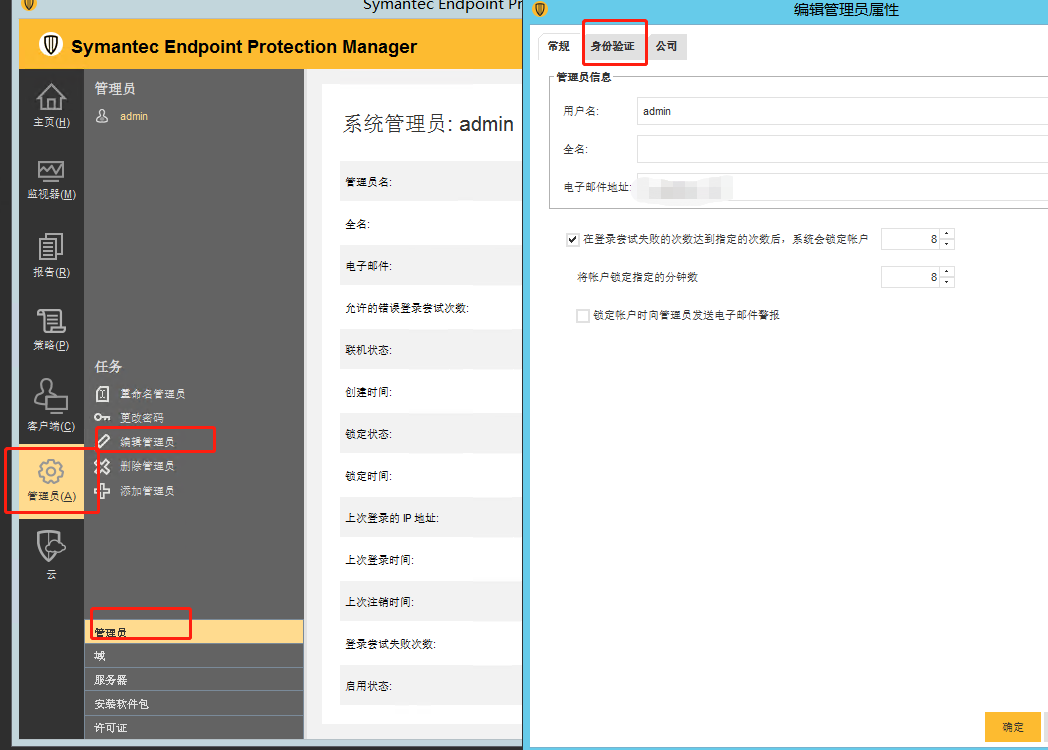Click the 启用状态: row
This screenshot has height=750, width=1048.
point(431,686)
